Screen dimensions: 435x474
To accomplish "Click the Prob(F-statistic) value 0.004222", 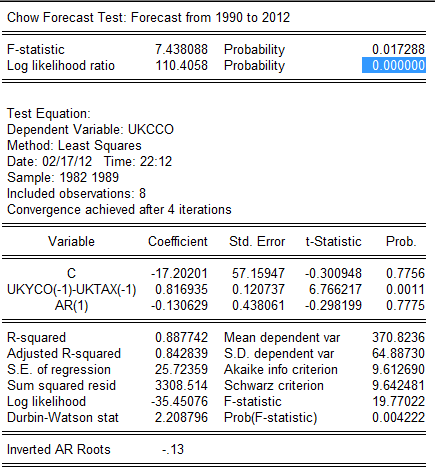I will 398,417.
